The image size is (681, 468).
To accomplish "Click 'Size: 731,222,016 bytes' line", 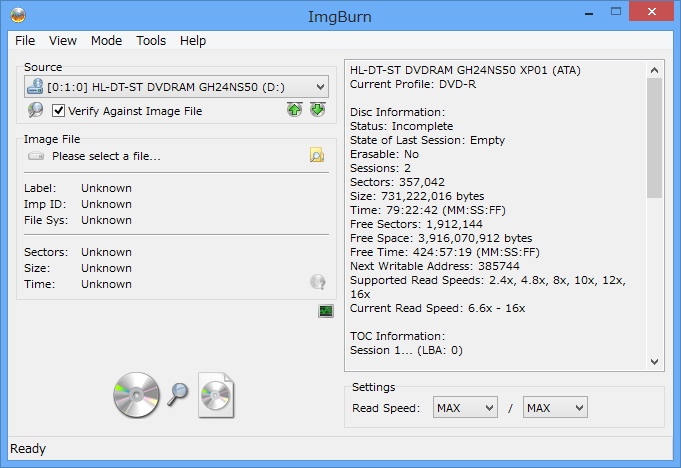I will pos(417,196).
